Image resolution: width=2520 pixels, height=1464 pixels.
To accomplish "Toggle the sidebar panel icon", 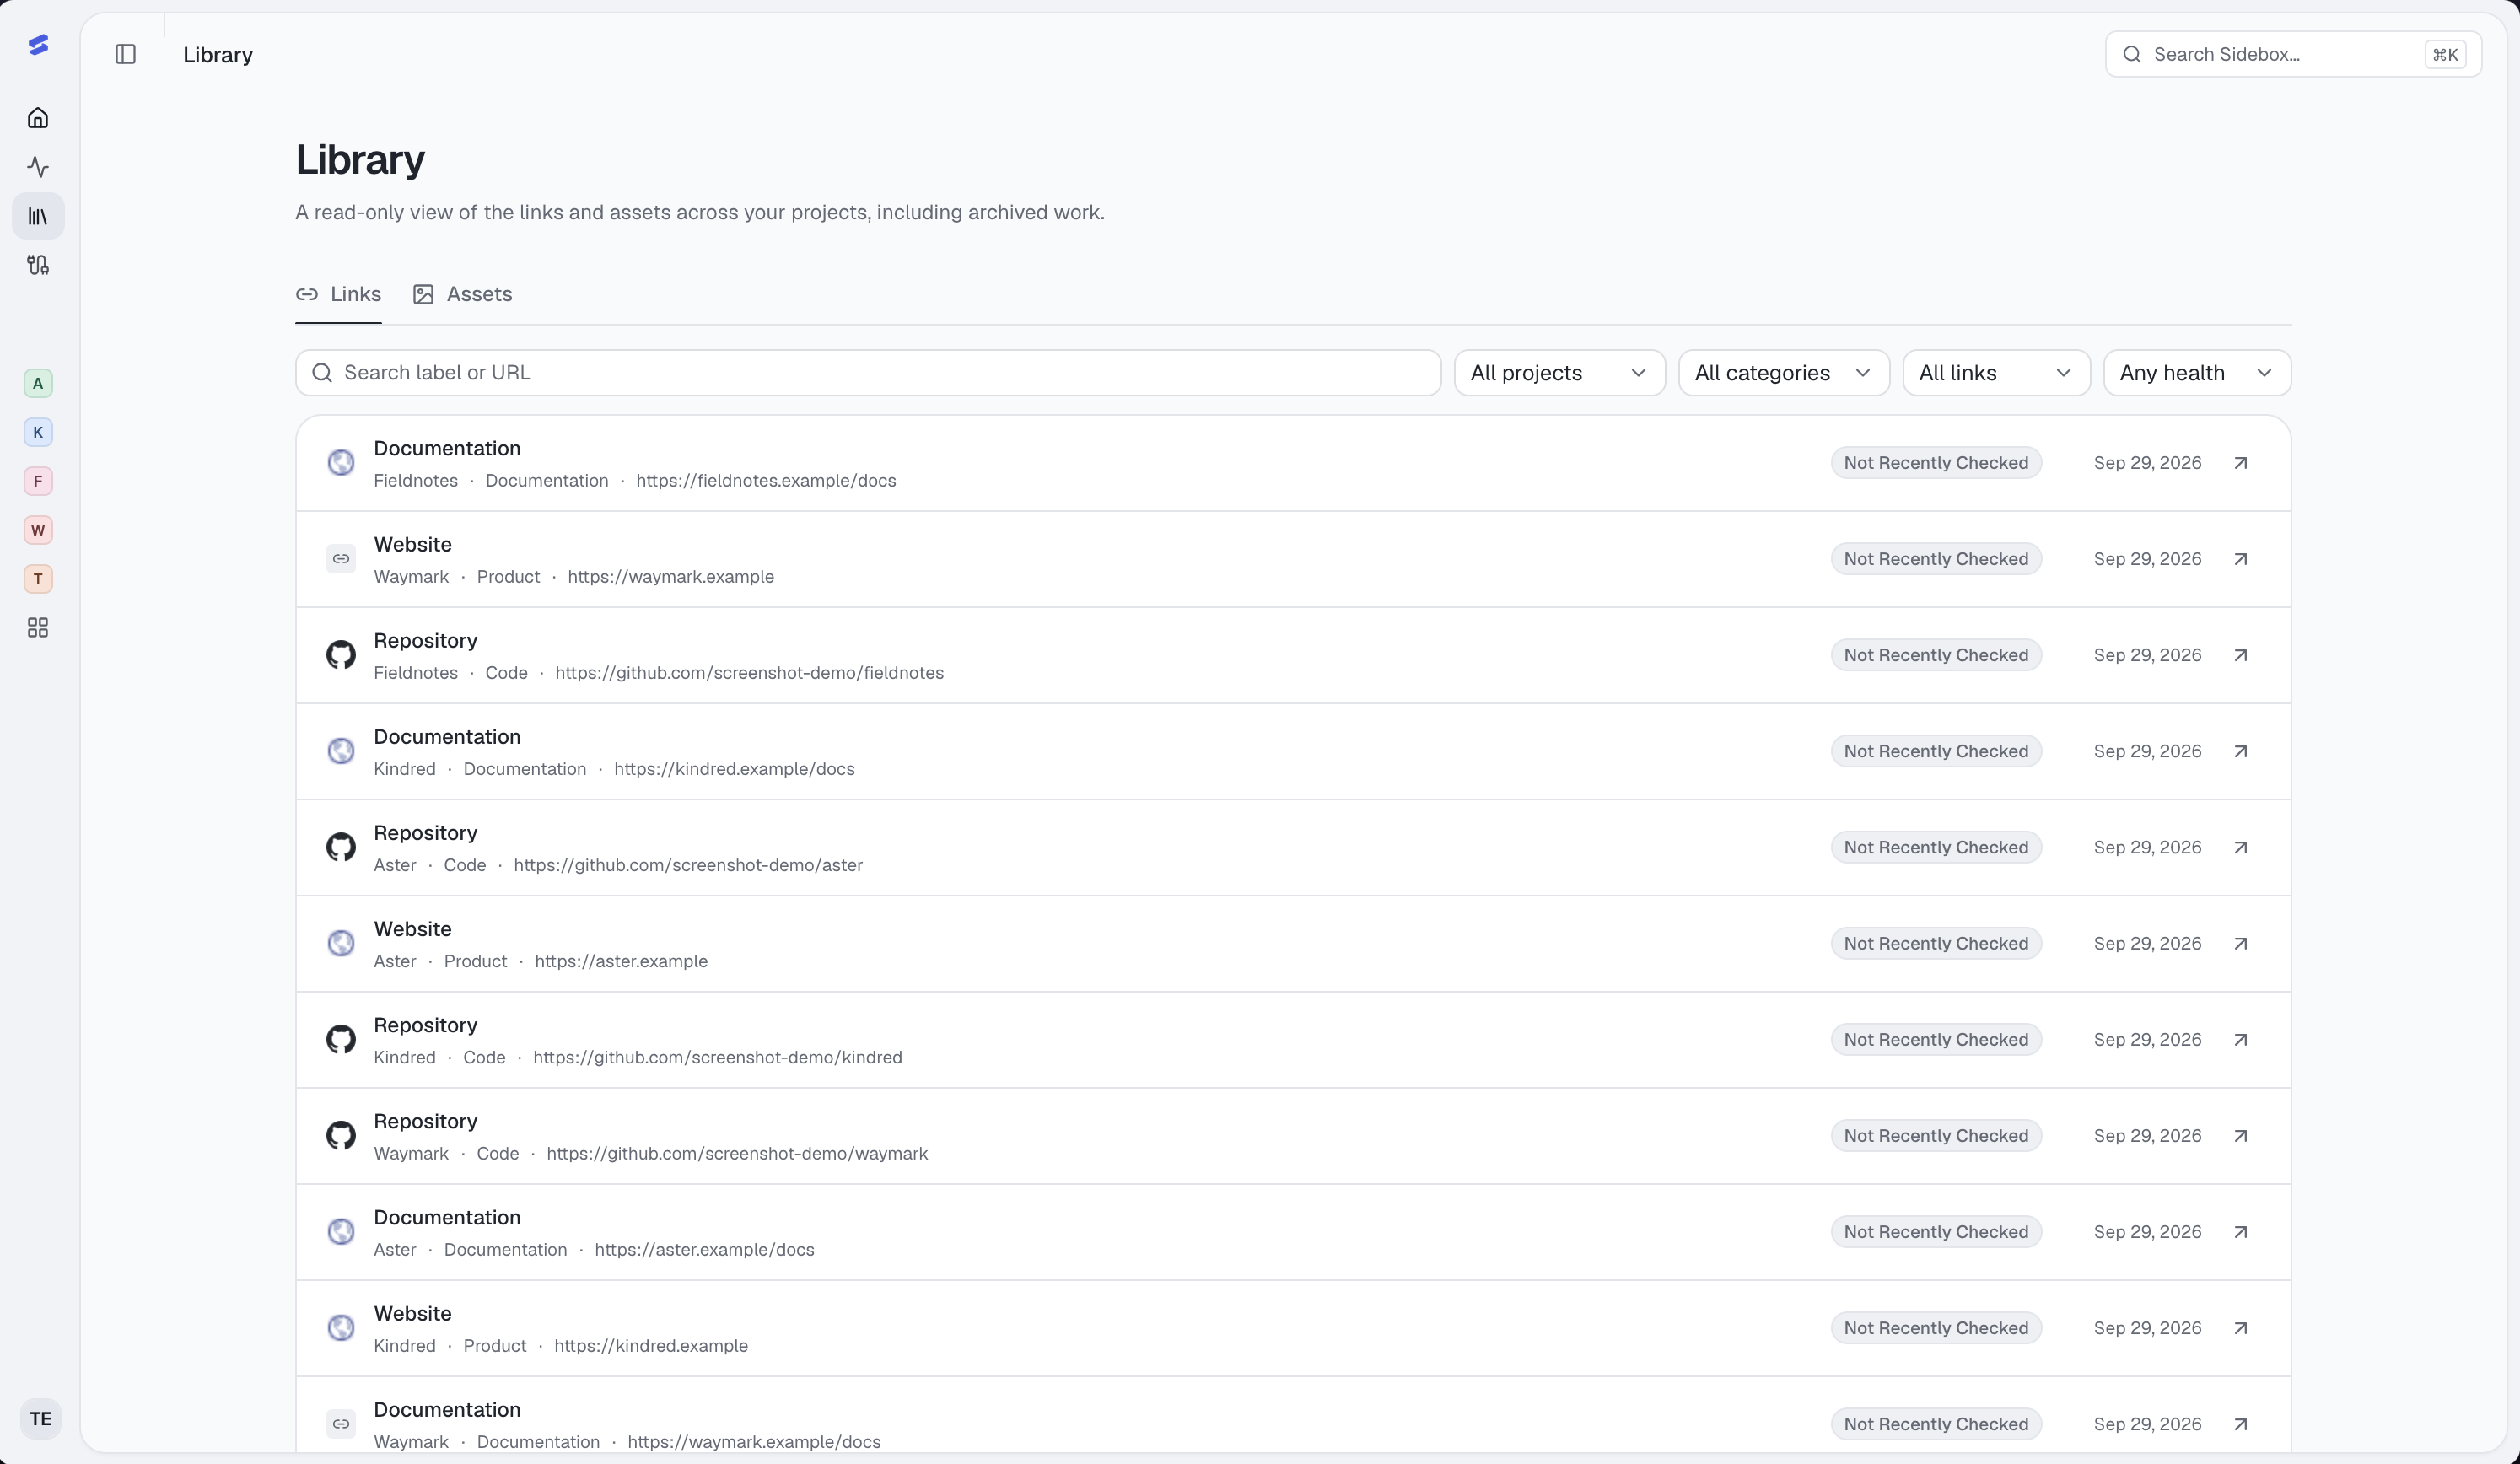I will point(126,54).
